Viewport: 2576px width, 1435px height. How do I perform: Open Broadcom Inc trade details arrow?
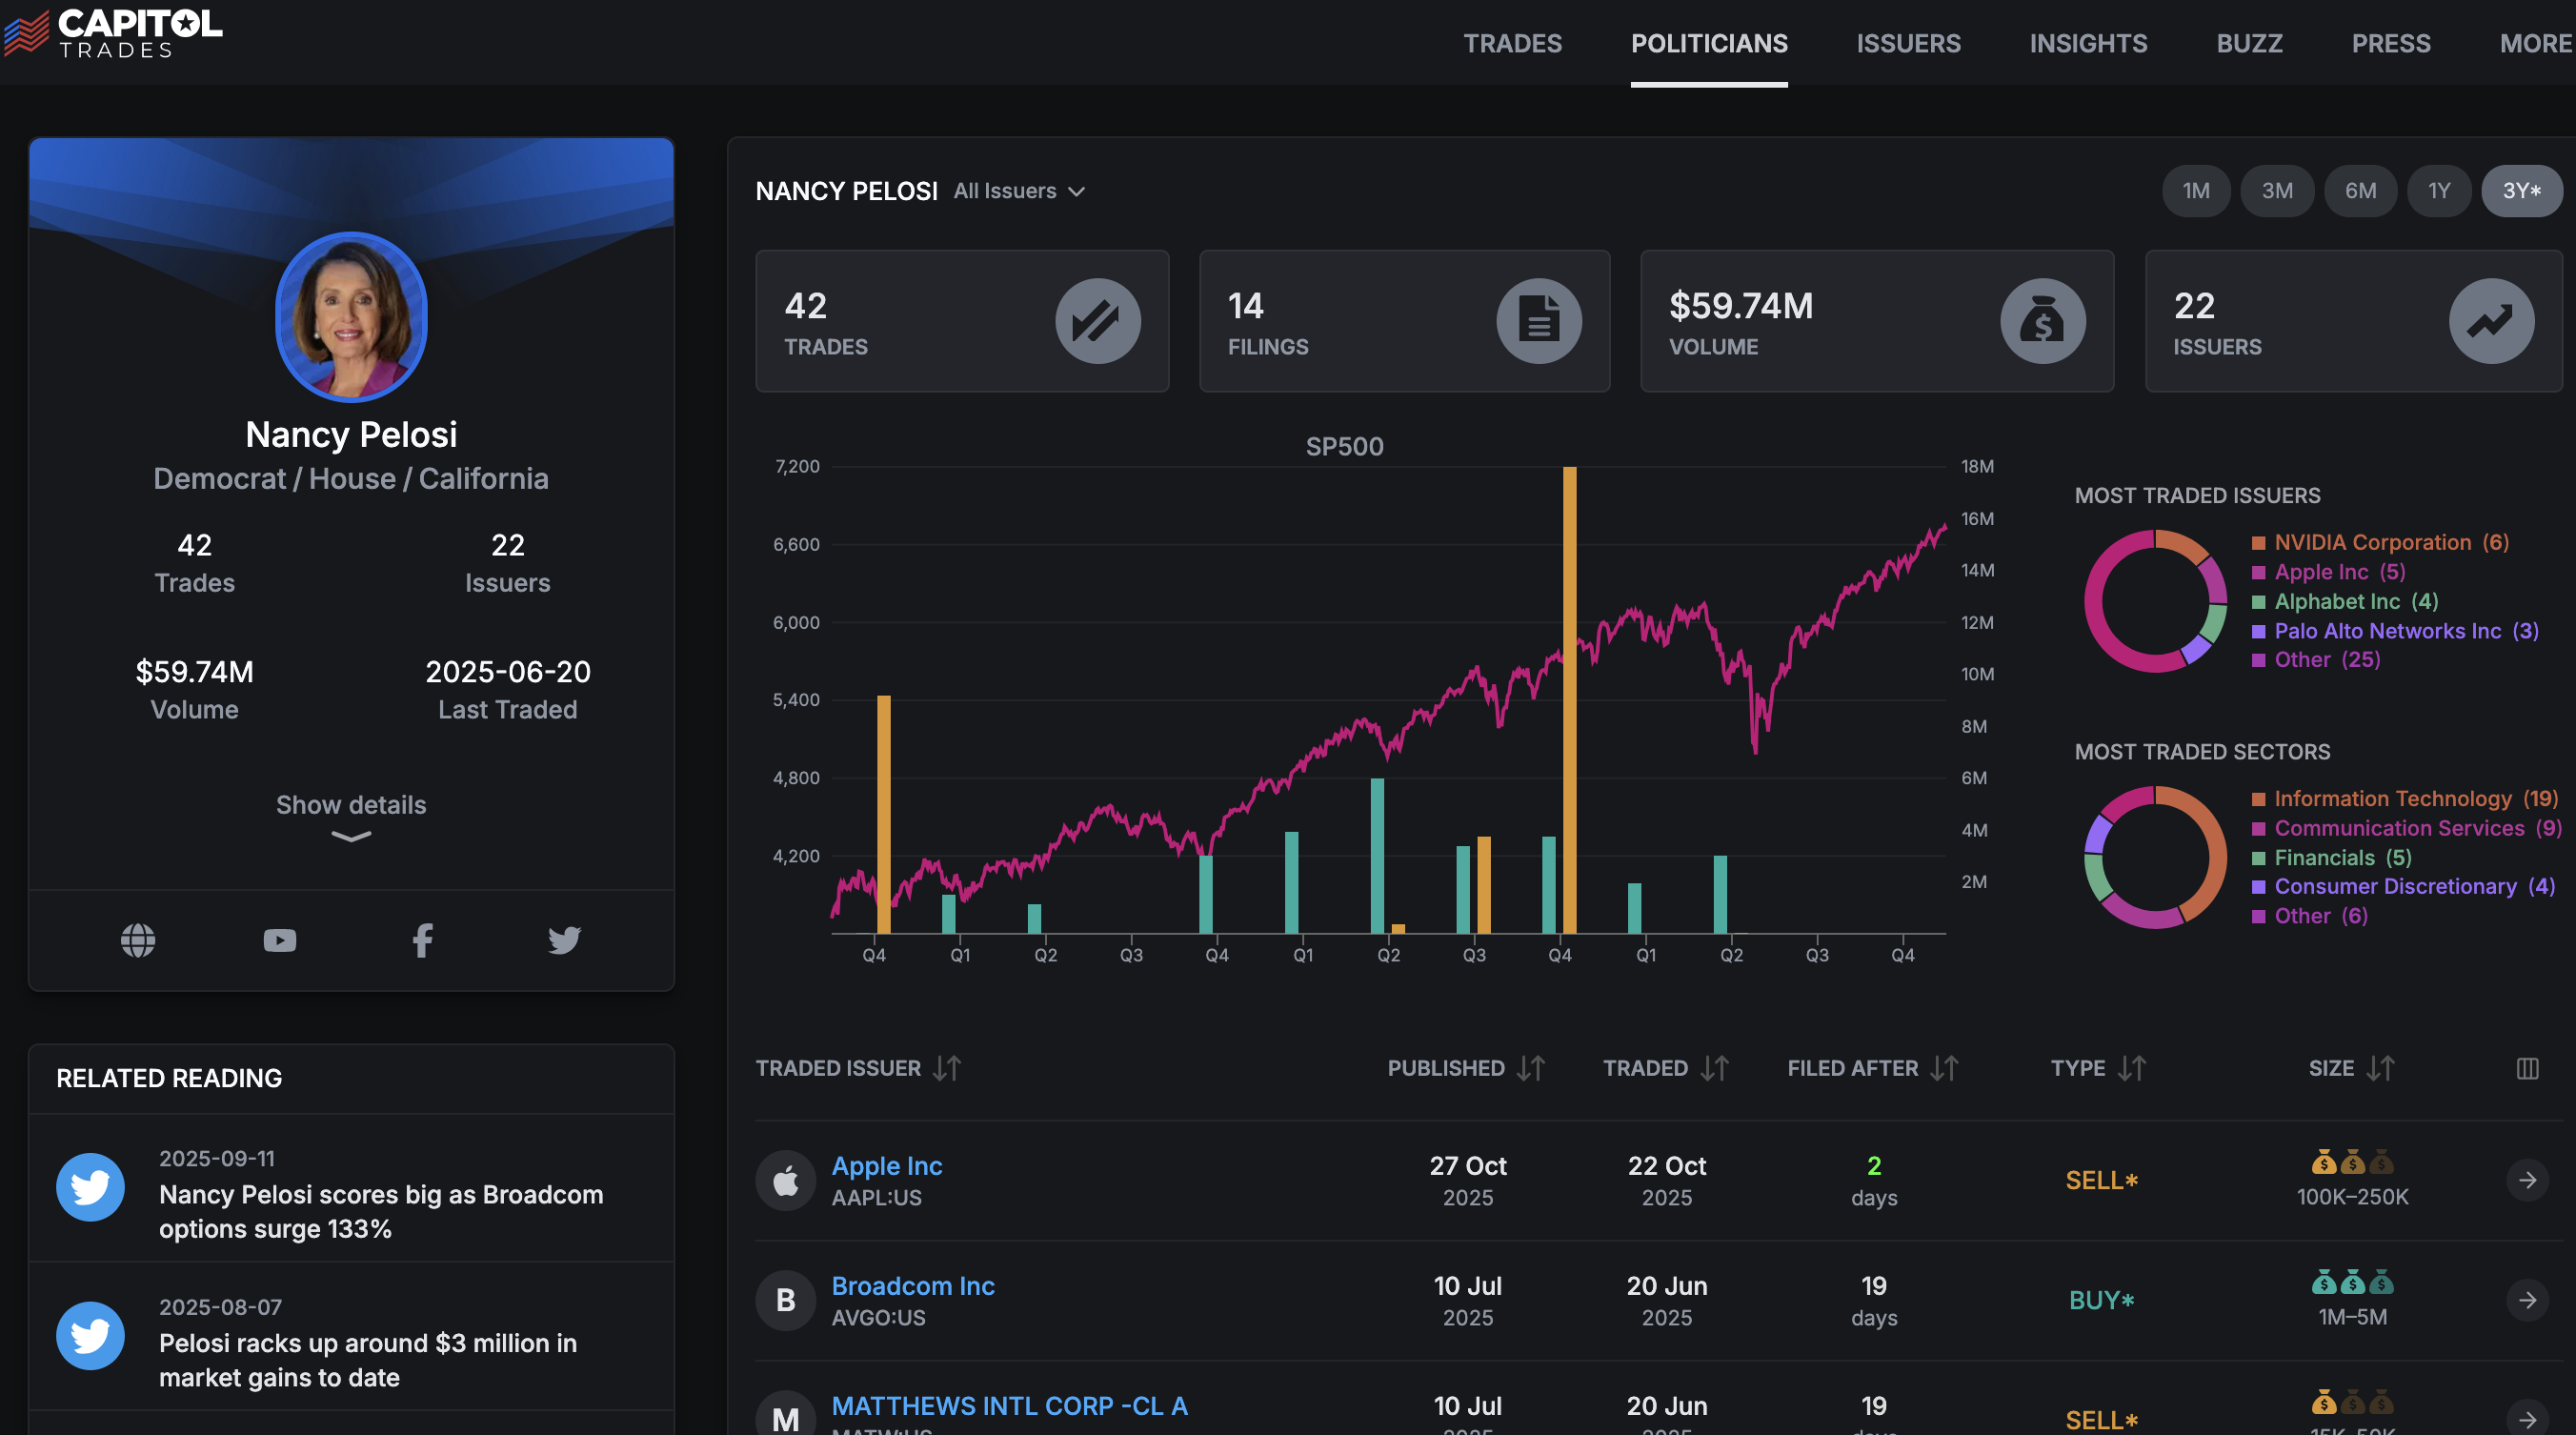(x=2527, y=1300)
